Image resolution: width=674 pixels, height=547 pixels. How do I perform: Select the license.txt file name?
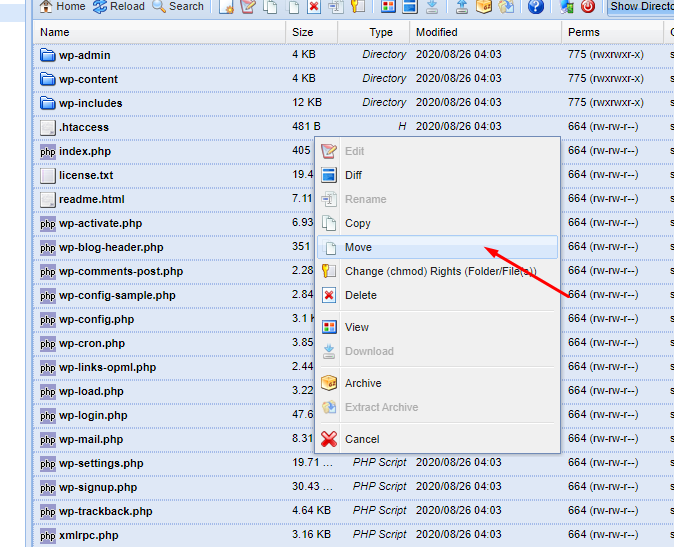86,175
